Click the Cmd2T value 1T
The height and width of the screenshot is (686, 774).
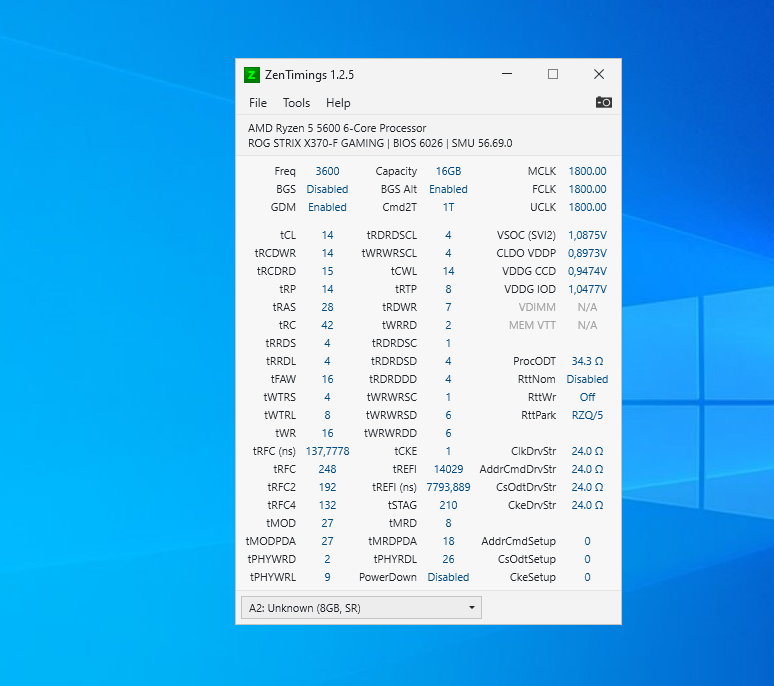pos(448,207)
